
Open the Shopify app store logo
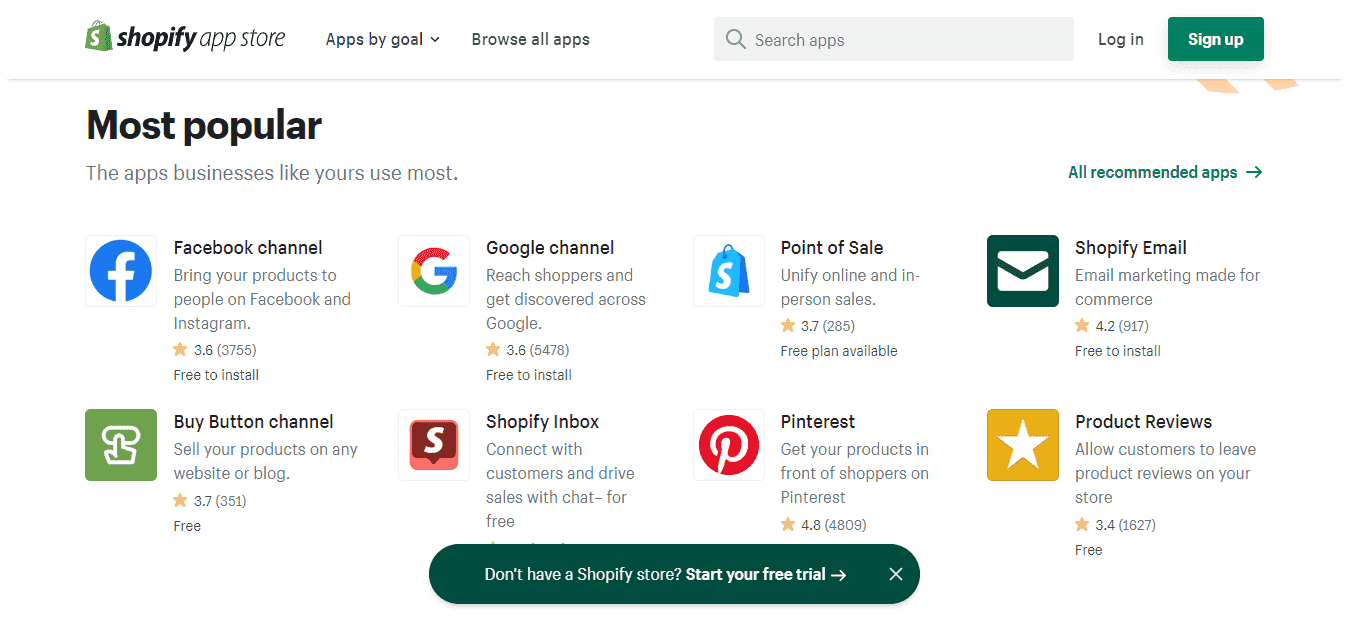(185, 38)
